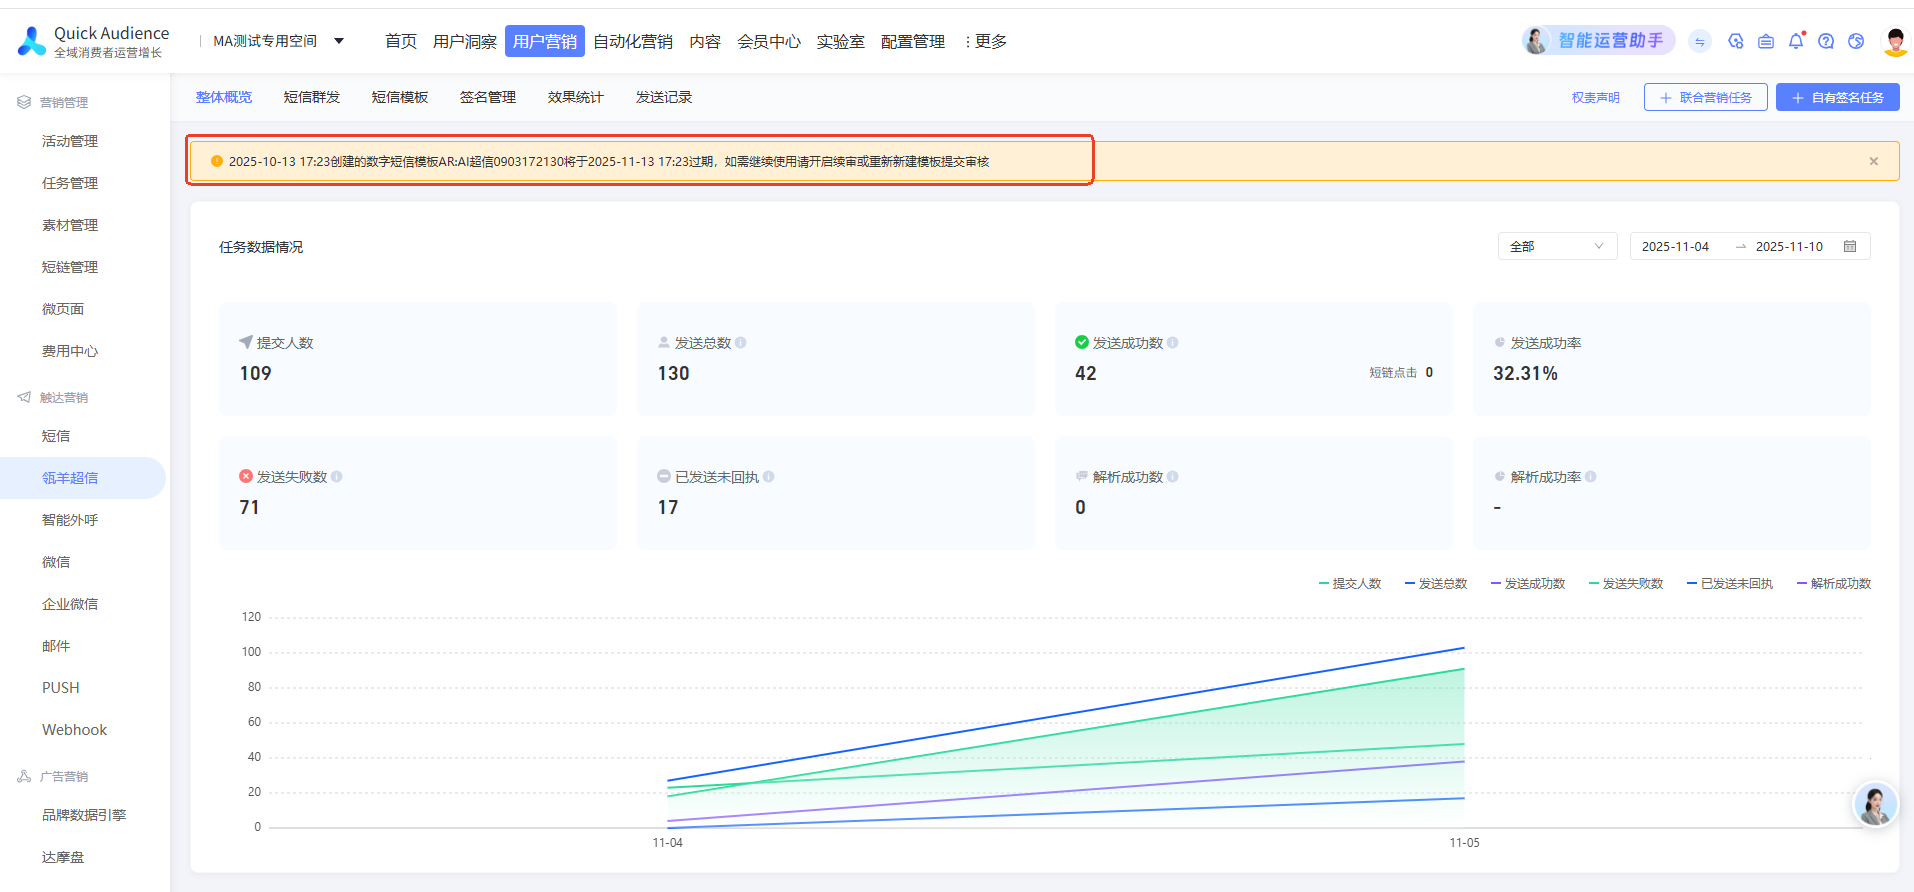Click the info icon beside 发送总数
This screenshot has width=1914, height=892.
click(x=741, y=343)
